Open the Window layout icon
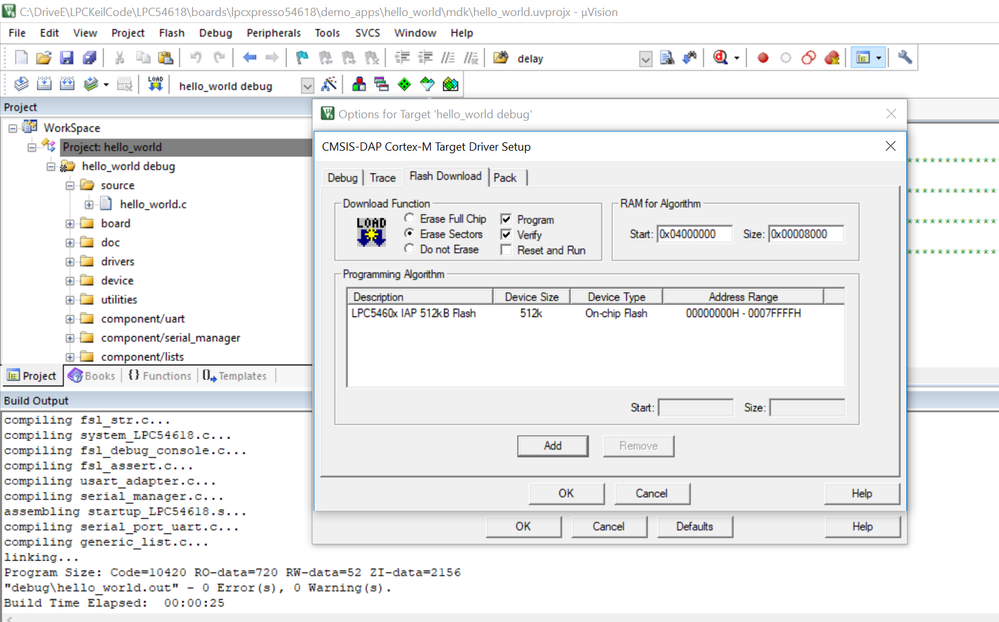This screenshot has height=622, width=999. (x=863, y=58)
